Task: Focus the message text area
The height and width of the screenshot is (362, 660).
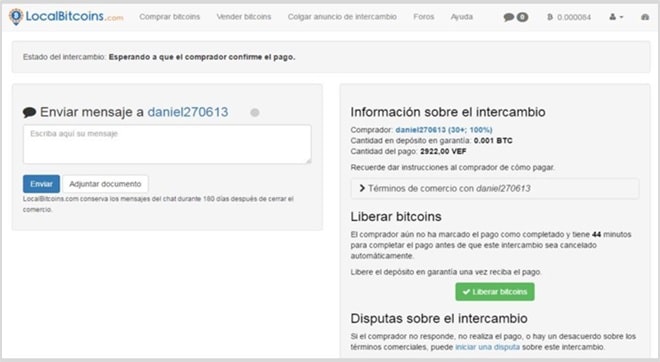Action: coord(167,144)
